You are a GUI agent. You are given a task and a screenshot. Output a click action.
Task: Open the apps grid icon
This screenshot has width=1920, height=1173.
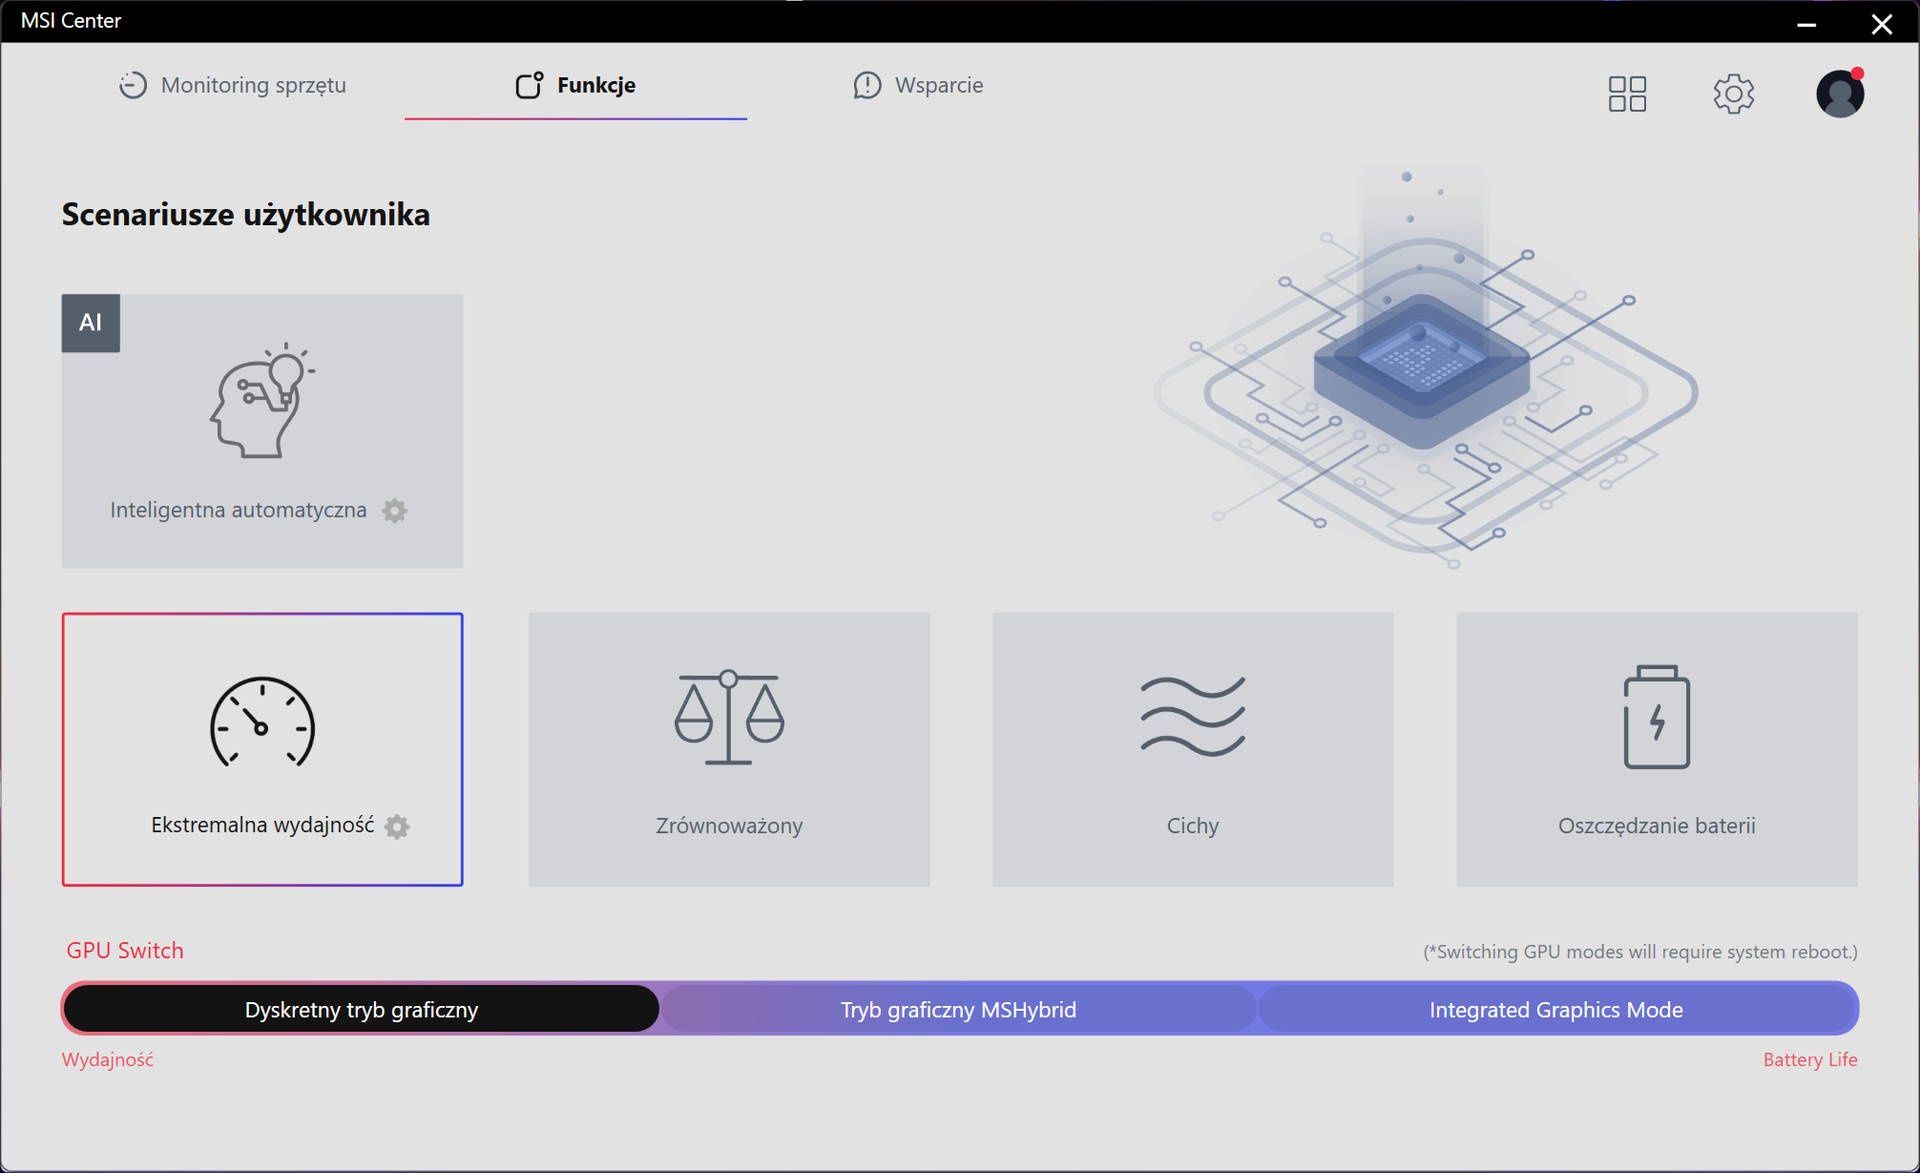(1627, 94)
